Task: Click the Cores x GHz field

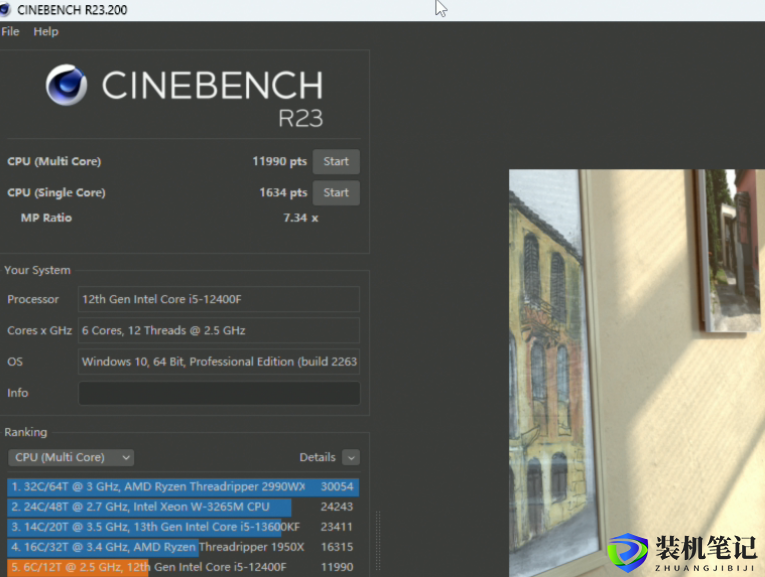Action: coord(219,330)
